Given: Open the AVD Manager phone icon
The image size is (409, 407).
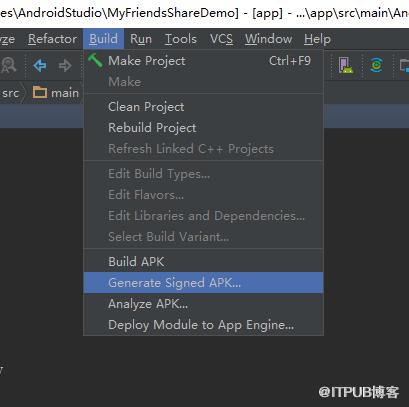Looking at the screenshot, I should (346, 65).
